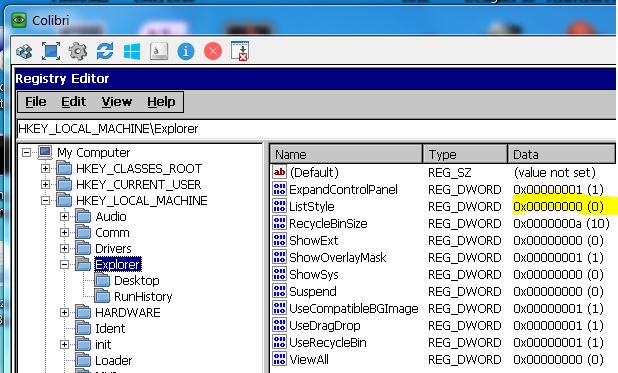The width and height of the screenshot is (618, 373).
Task: Click the ExpandControlPanel value icon
Action: pos(279,189)
